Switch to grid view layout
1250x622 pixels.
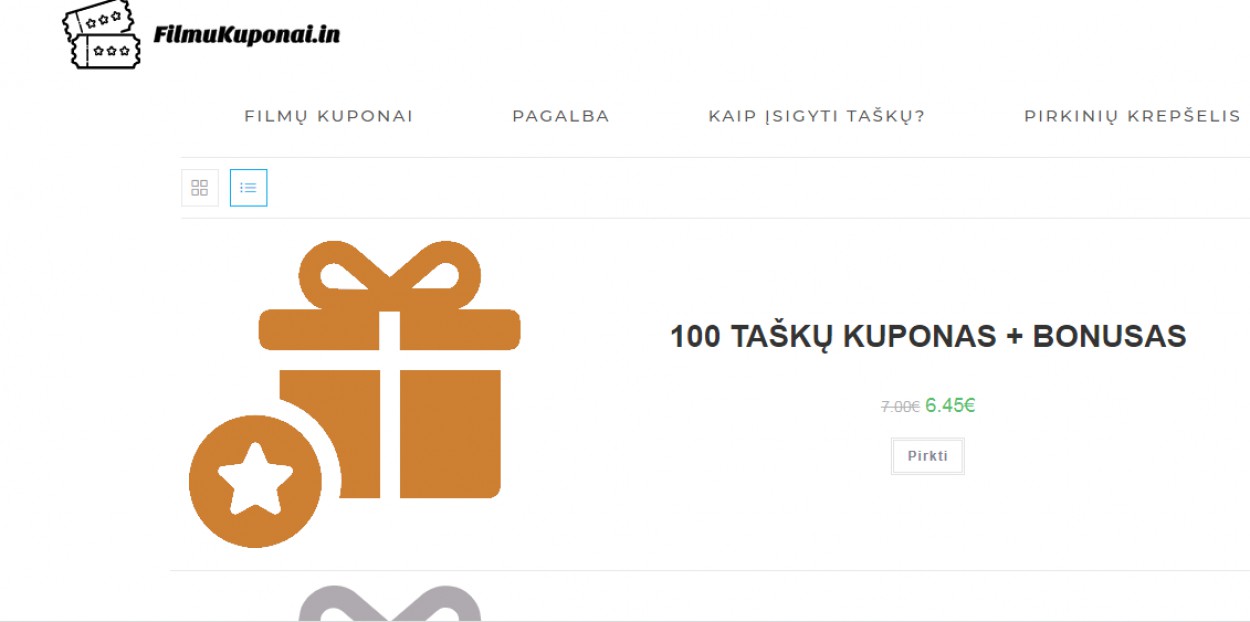coord(200,188)
